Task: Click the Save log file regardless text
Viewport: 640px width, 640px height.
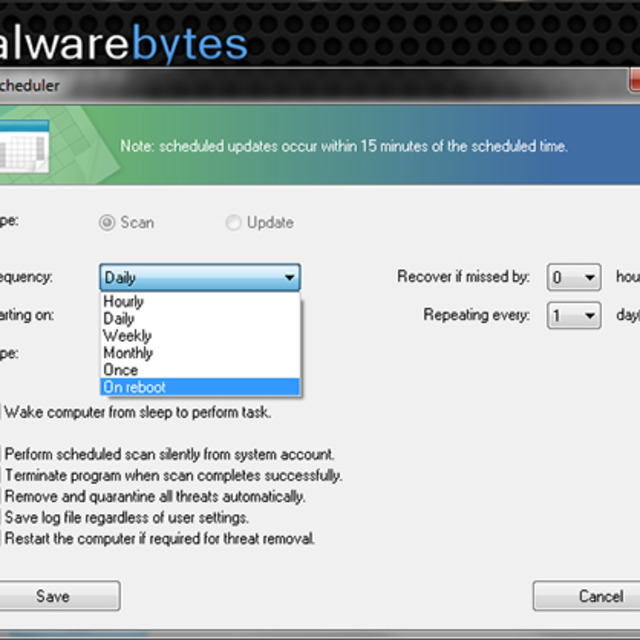Action: tap(126, 518)
